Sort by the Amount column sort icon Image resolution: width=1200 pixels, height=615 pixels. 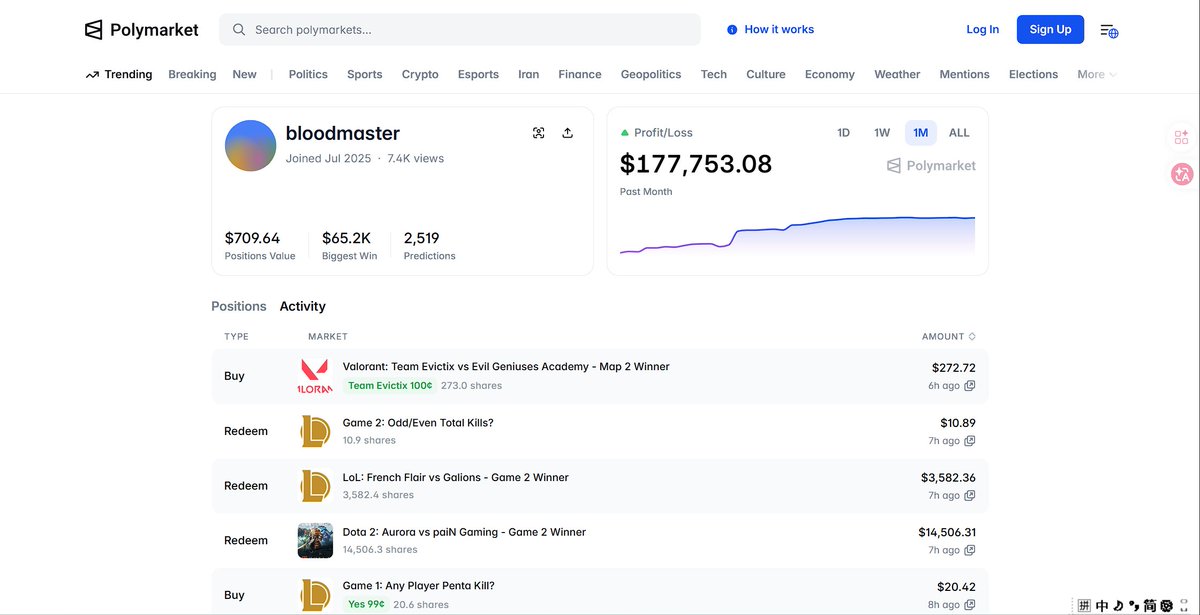click(x=972, y=337)
